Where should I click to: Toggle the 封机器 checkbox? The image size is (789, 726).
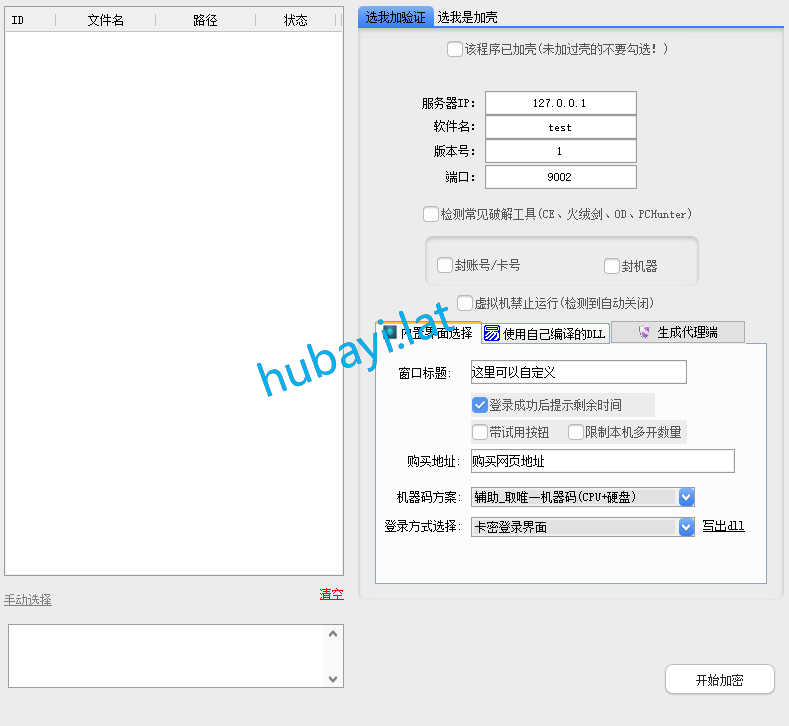click(x=612, y=266)
